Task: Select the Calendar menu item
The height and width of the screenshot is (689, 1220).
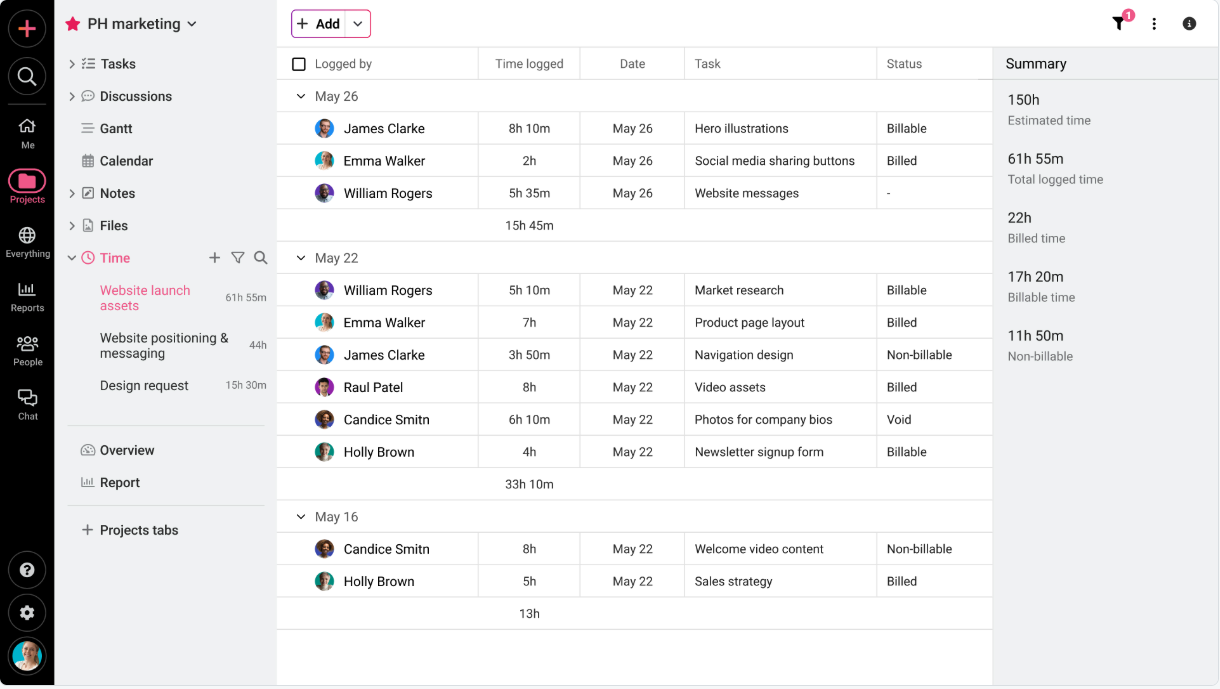Action: coord(126,161)
